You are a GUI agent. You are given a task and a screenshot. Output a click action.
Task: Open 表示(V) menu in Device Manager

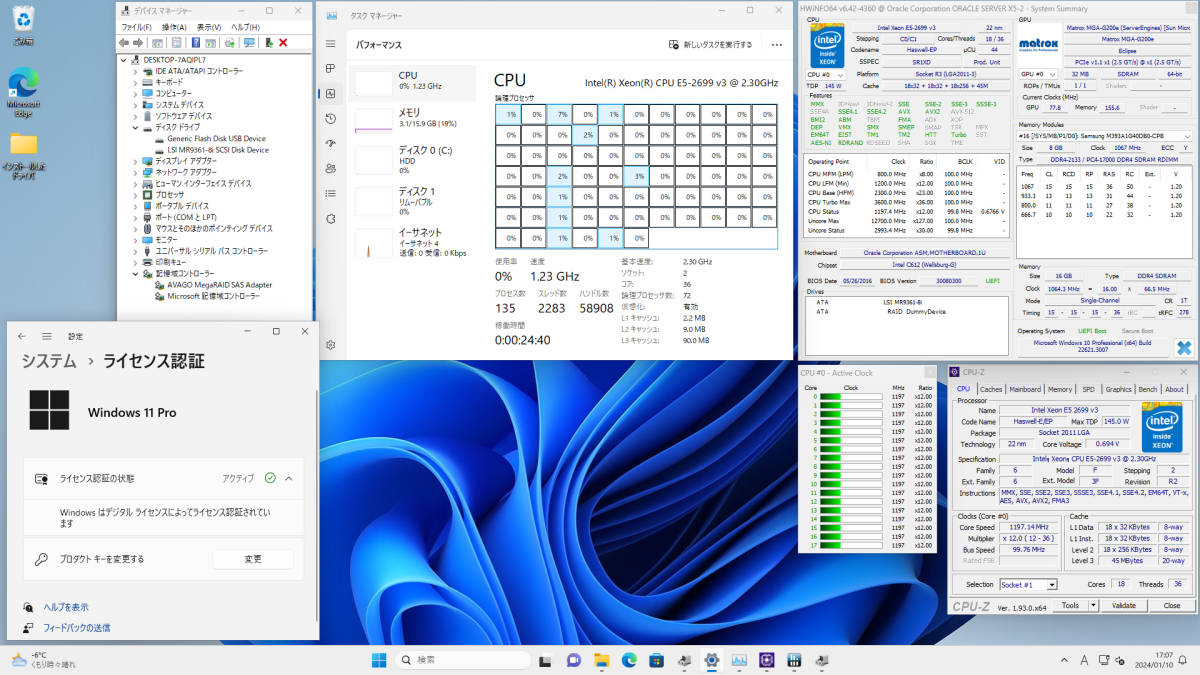(x=209, y=27)
